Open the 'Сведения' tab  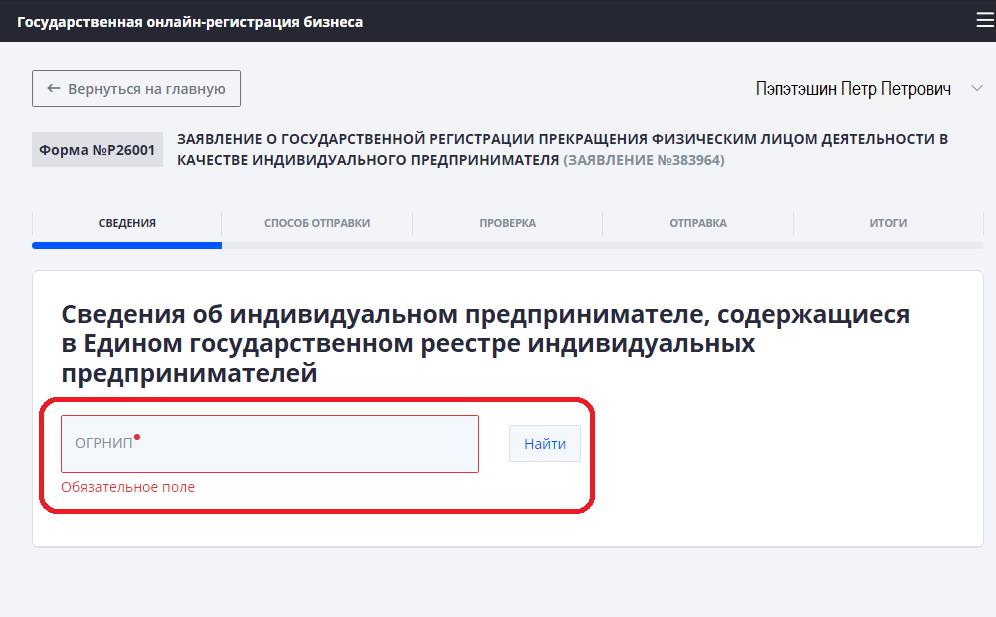pyautogui.click(x=127, y=223)
